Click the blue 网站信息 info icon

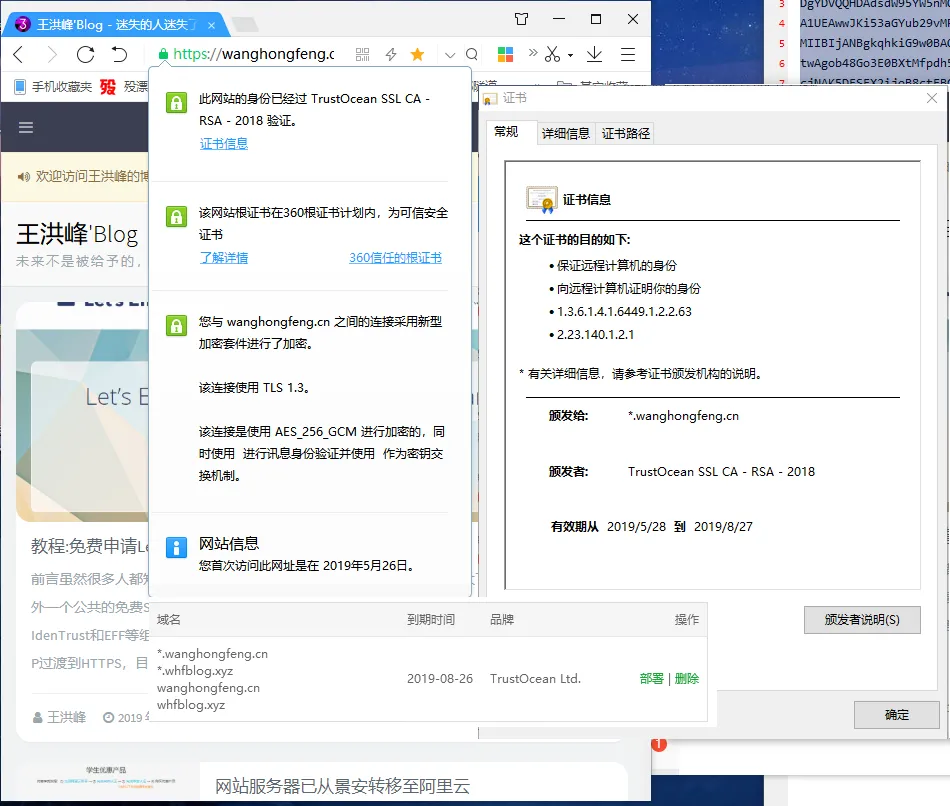[176, 547]
